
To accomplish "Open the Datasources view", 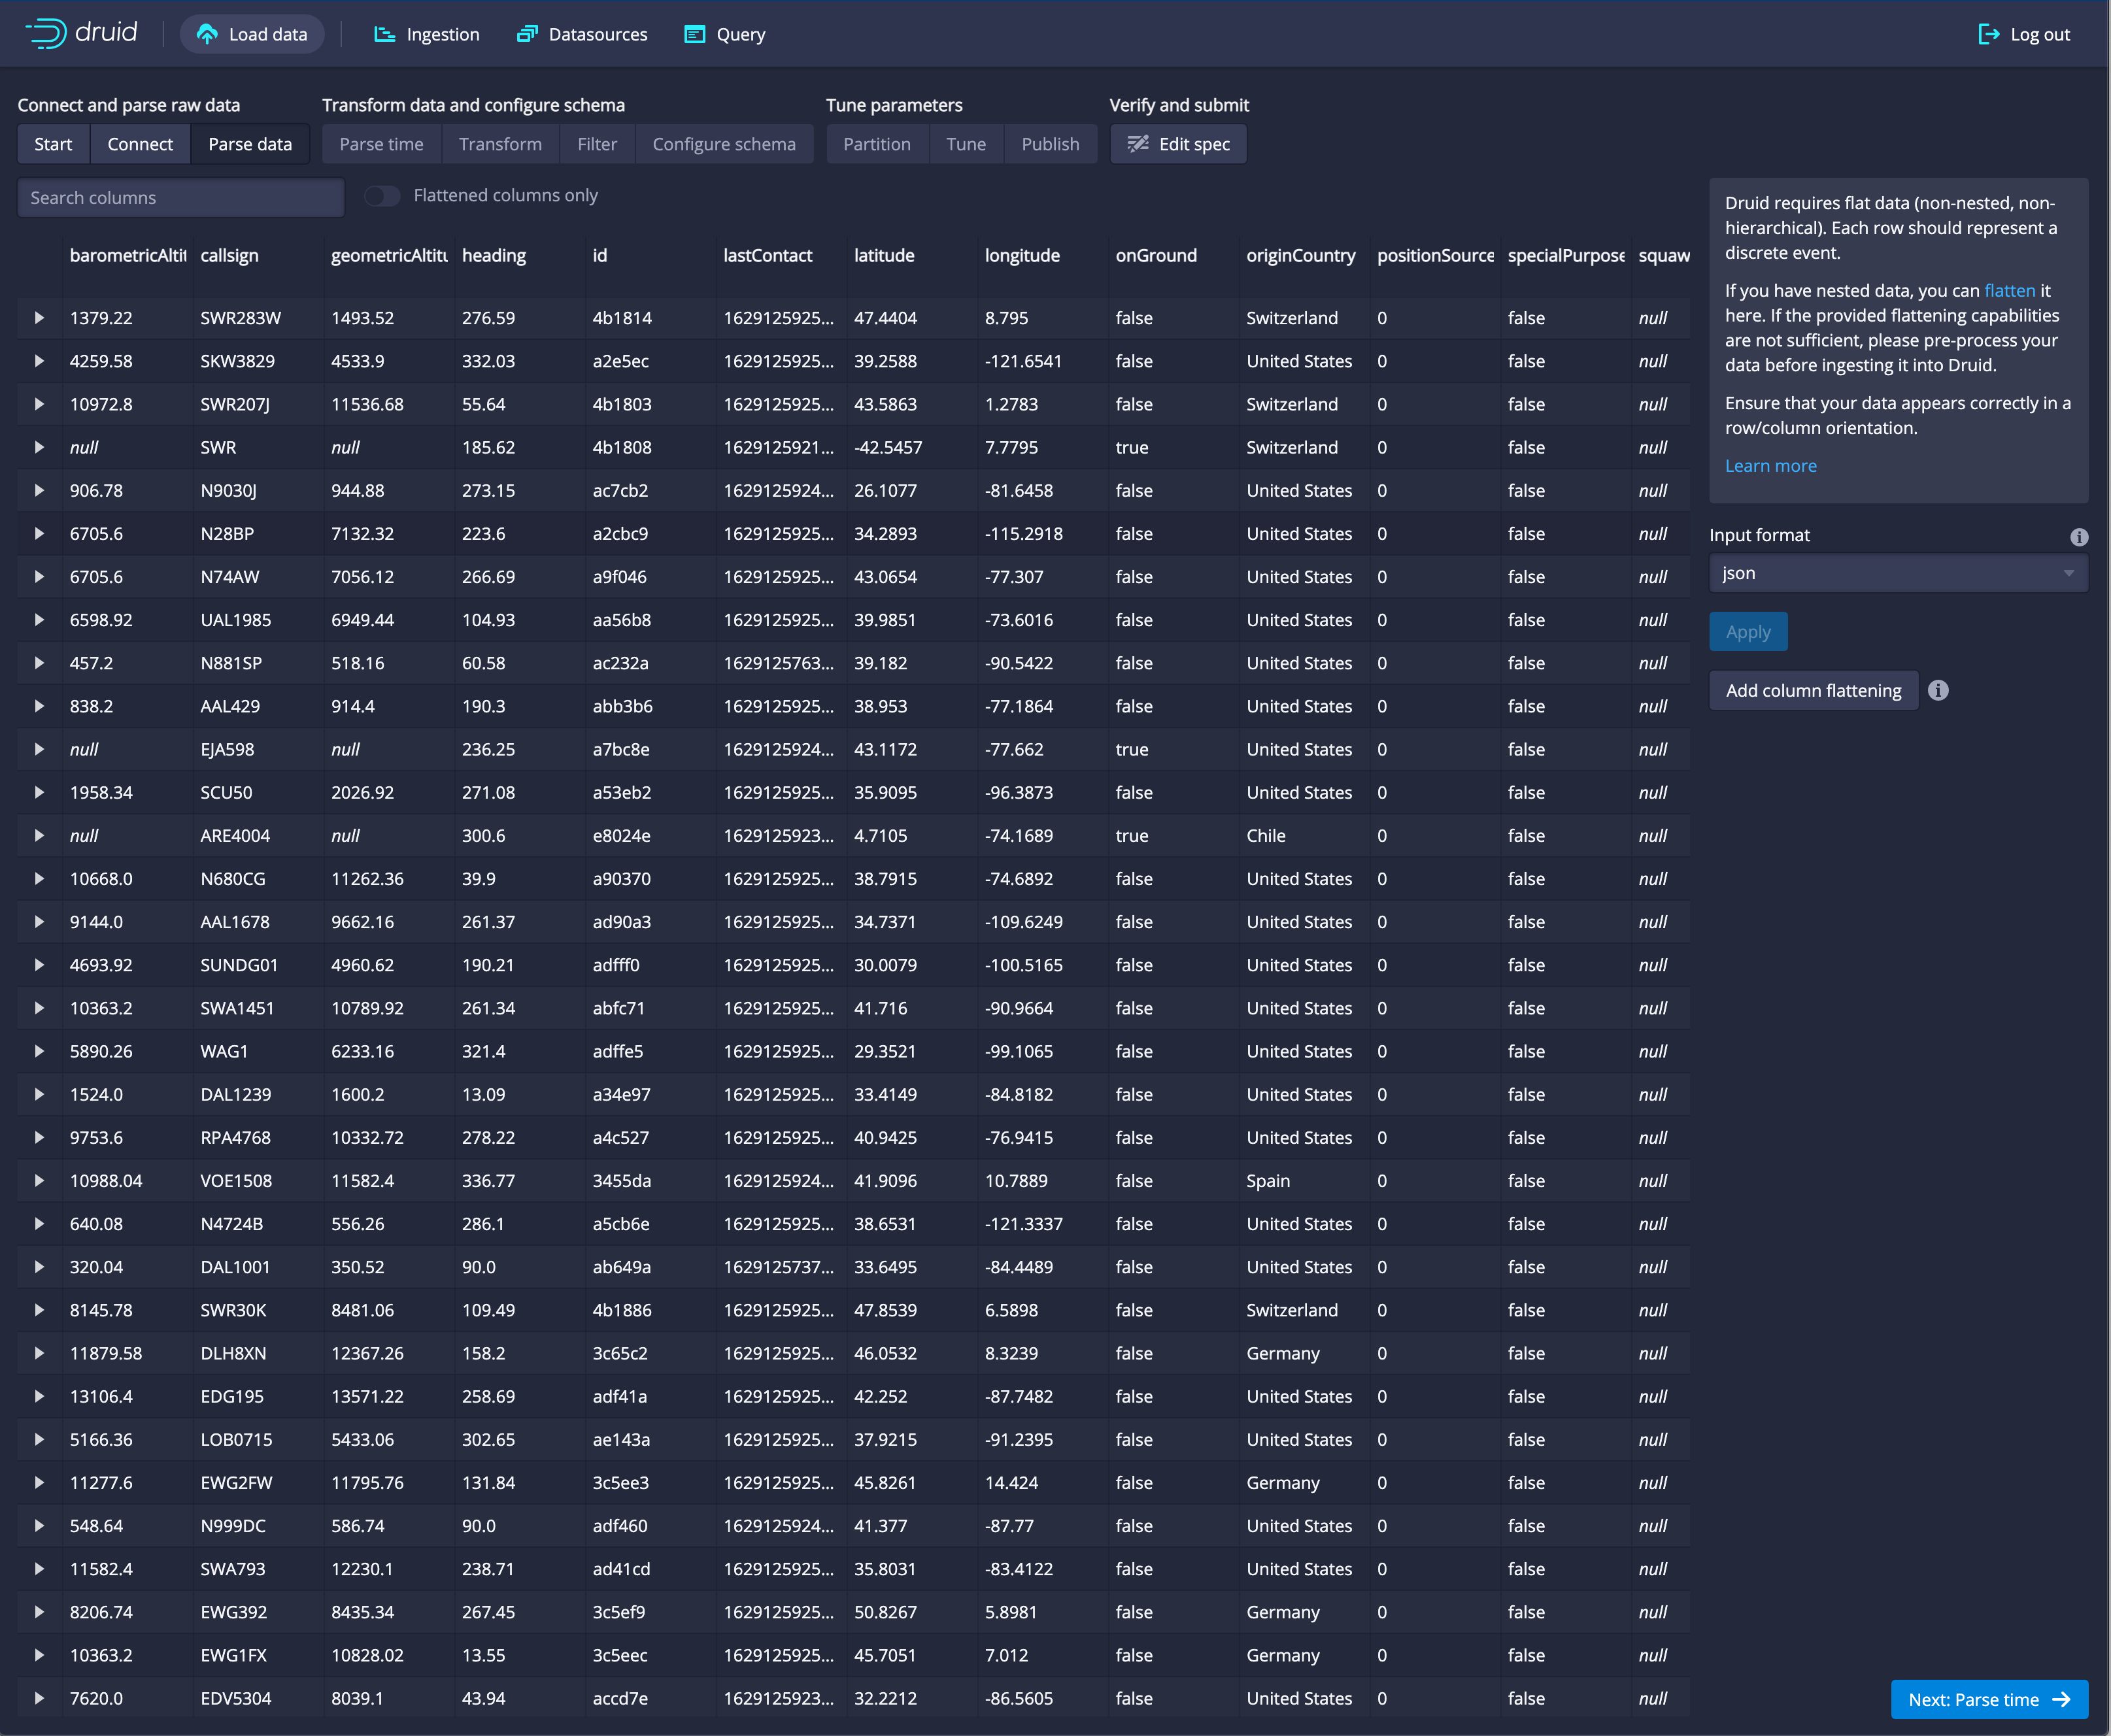I will tap(582, 34).
